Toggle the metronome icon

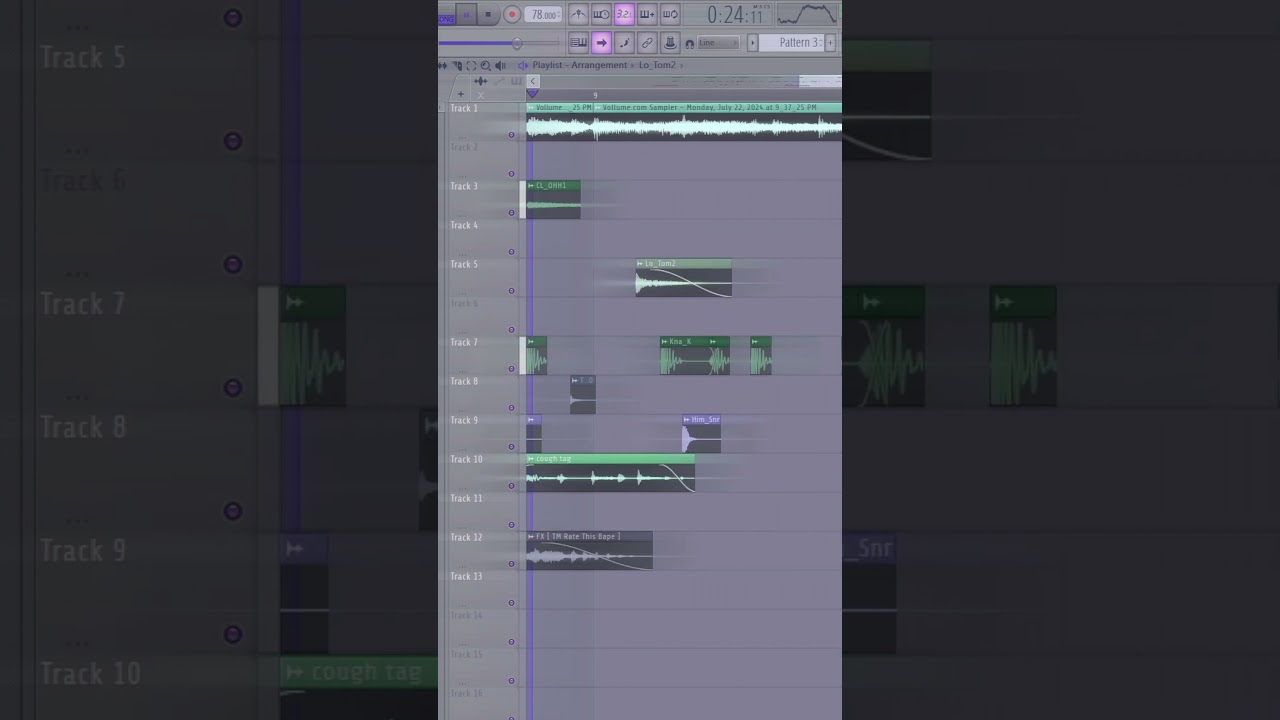578,14
